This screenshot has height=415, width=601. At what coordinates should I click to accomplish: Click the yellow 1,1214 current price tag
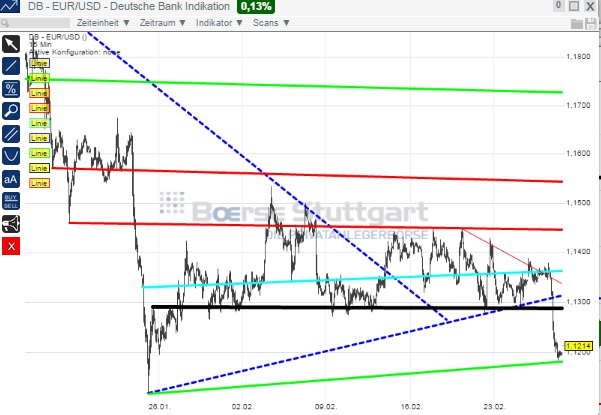tap(578, 346)
